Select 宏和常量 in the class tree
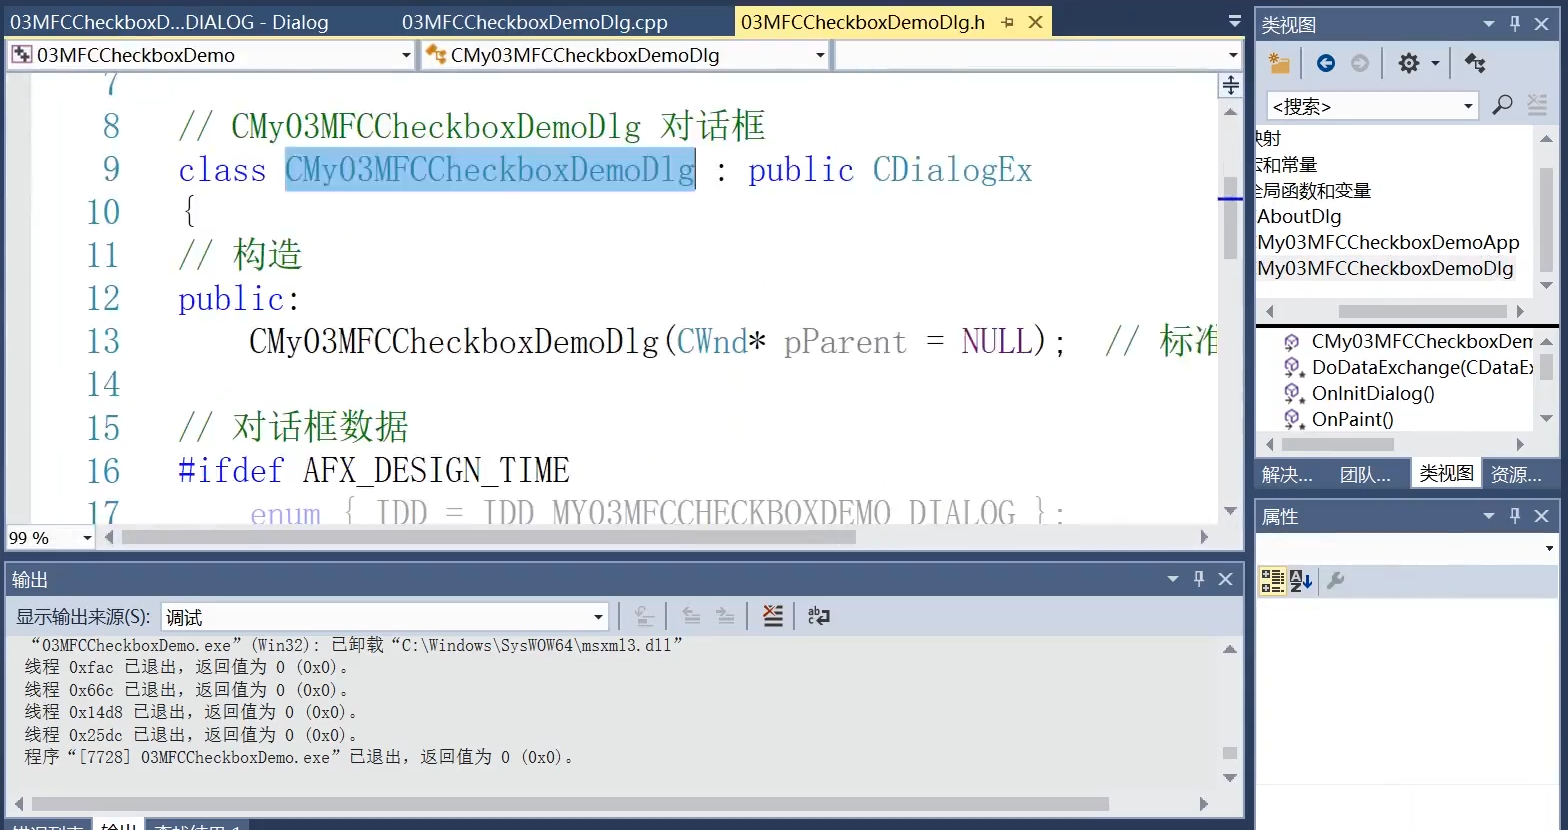 point(1287,164)
